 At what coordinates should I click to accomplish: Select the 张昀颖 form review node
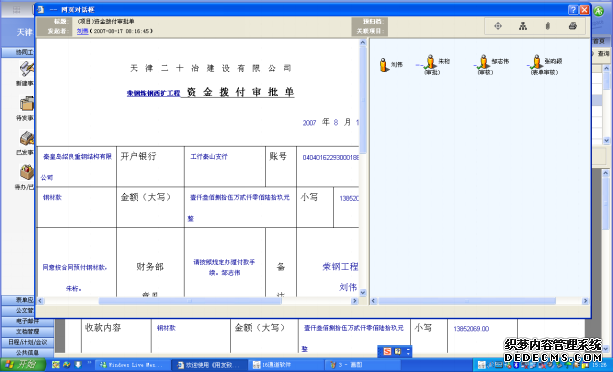[x=536, y=62]
